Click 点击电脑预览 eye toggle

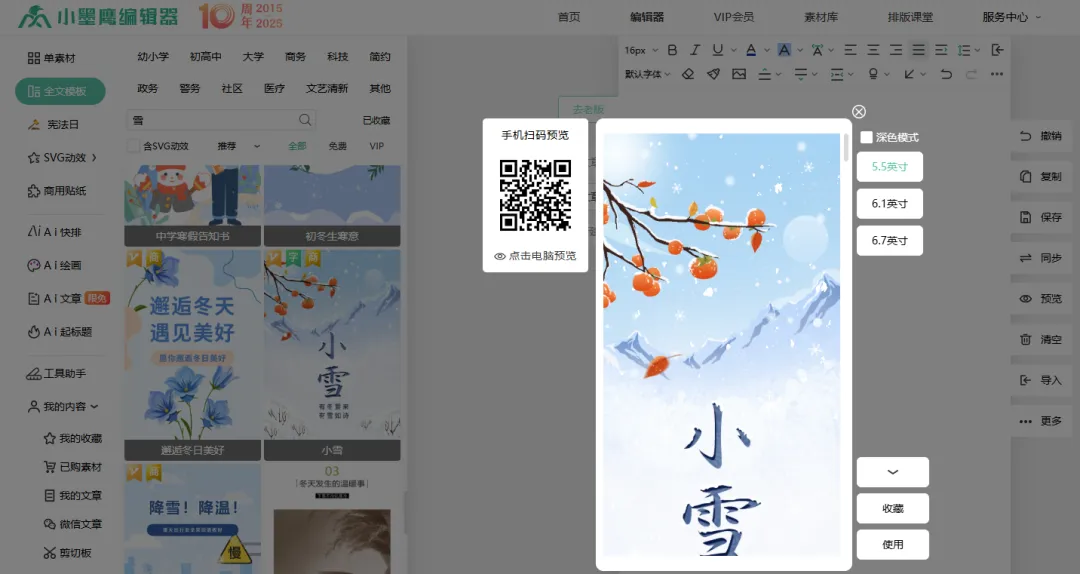(x=535, y=256)
